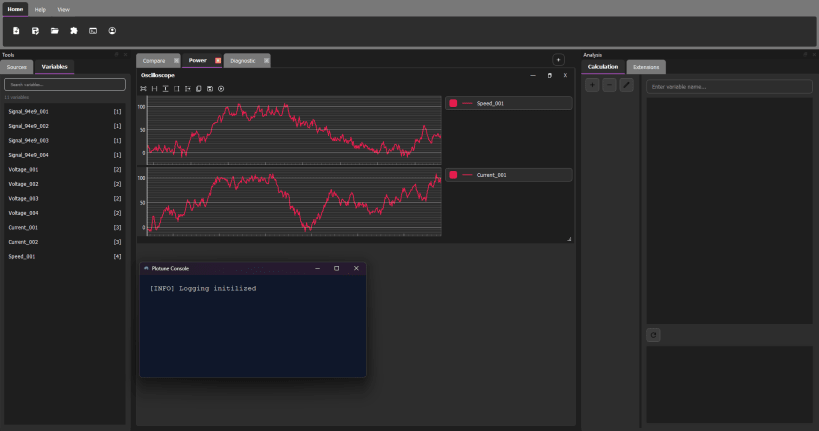Add a new workspace tab with plus button
The image size is (819, 431).
[558, 60]
